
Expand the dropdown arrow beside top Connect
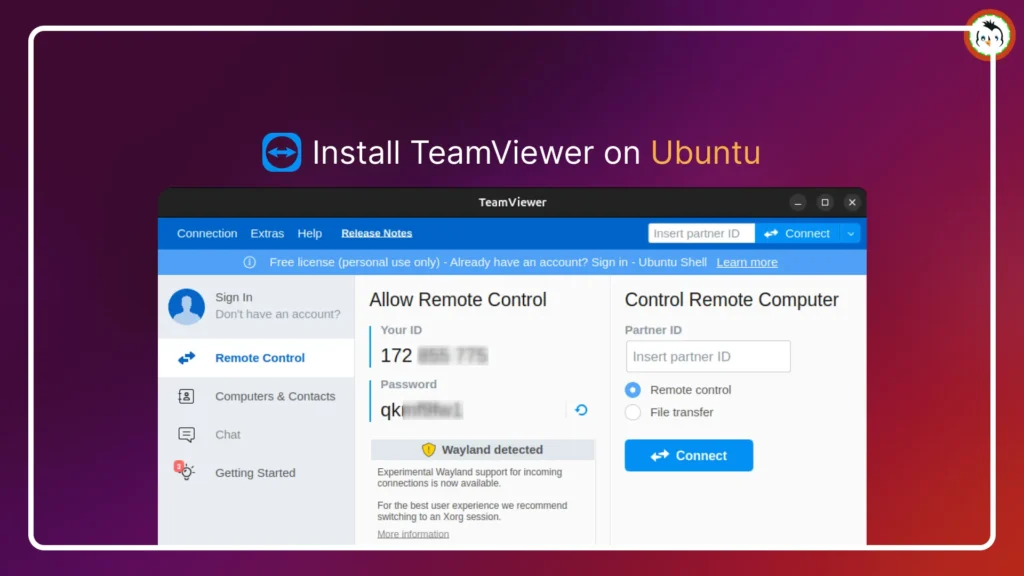pyautogui.click(x=850, y=233)
